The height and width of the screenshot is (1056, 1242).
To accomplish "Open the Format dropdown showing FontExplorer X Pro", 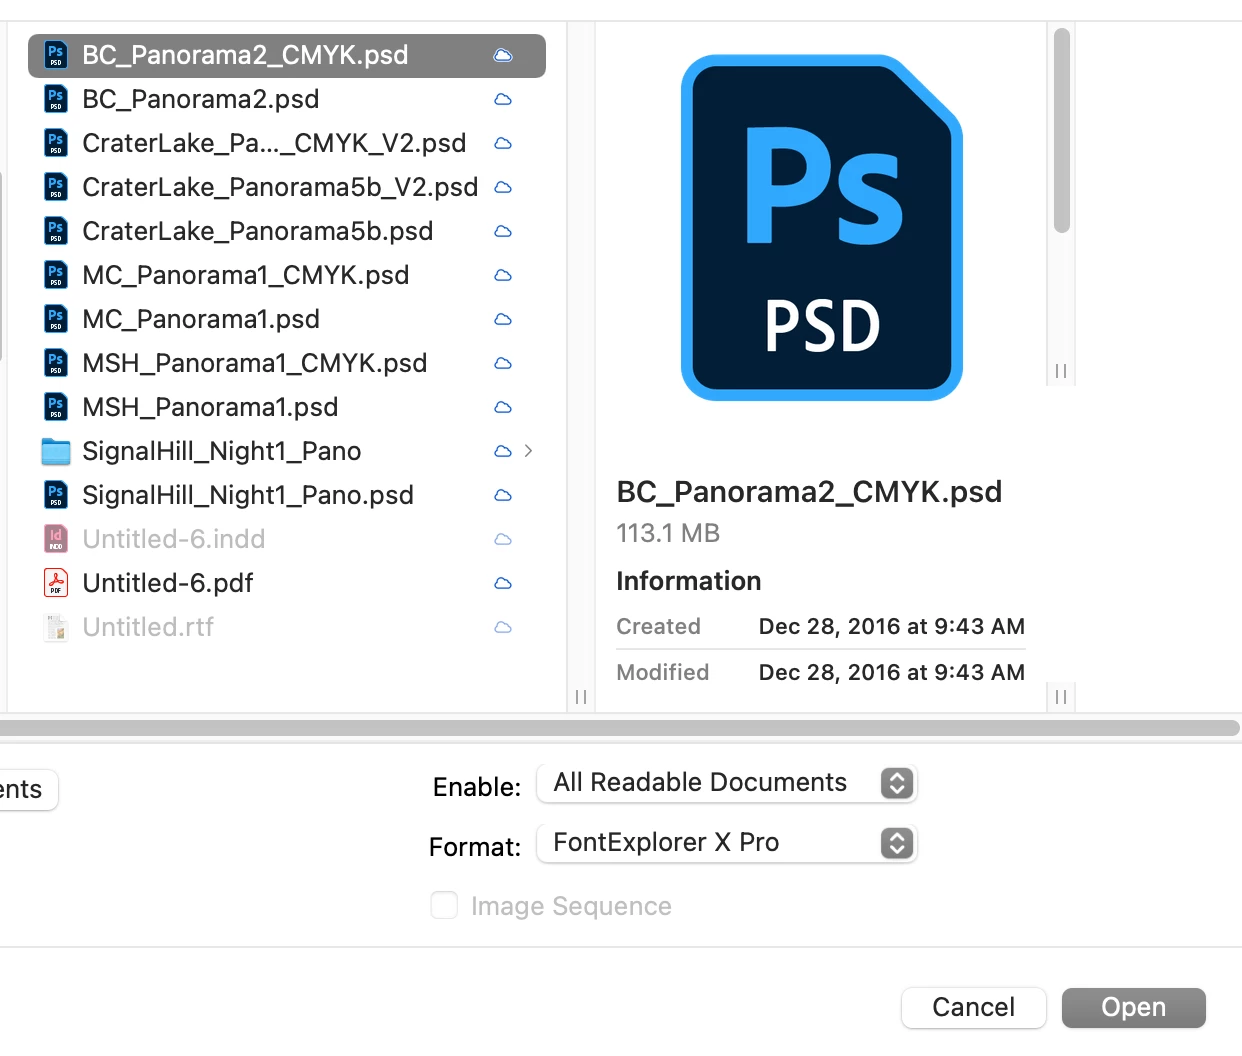I will point(727,843).
